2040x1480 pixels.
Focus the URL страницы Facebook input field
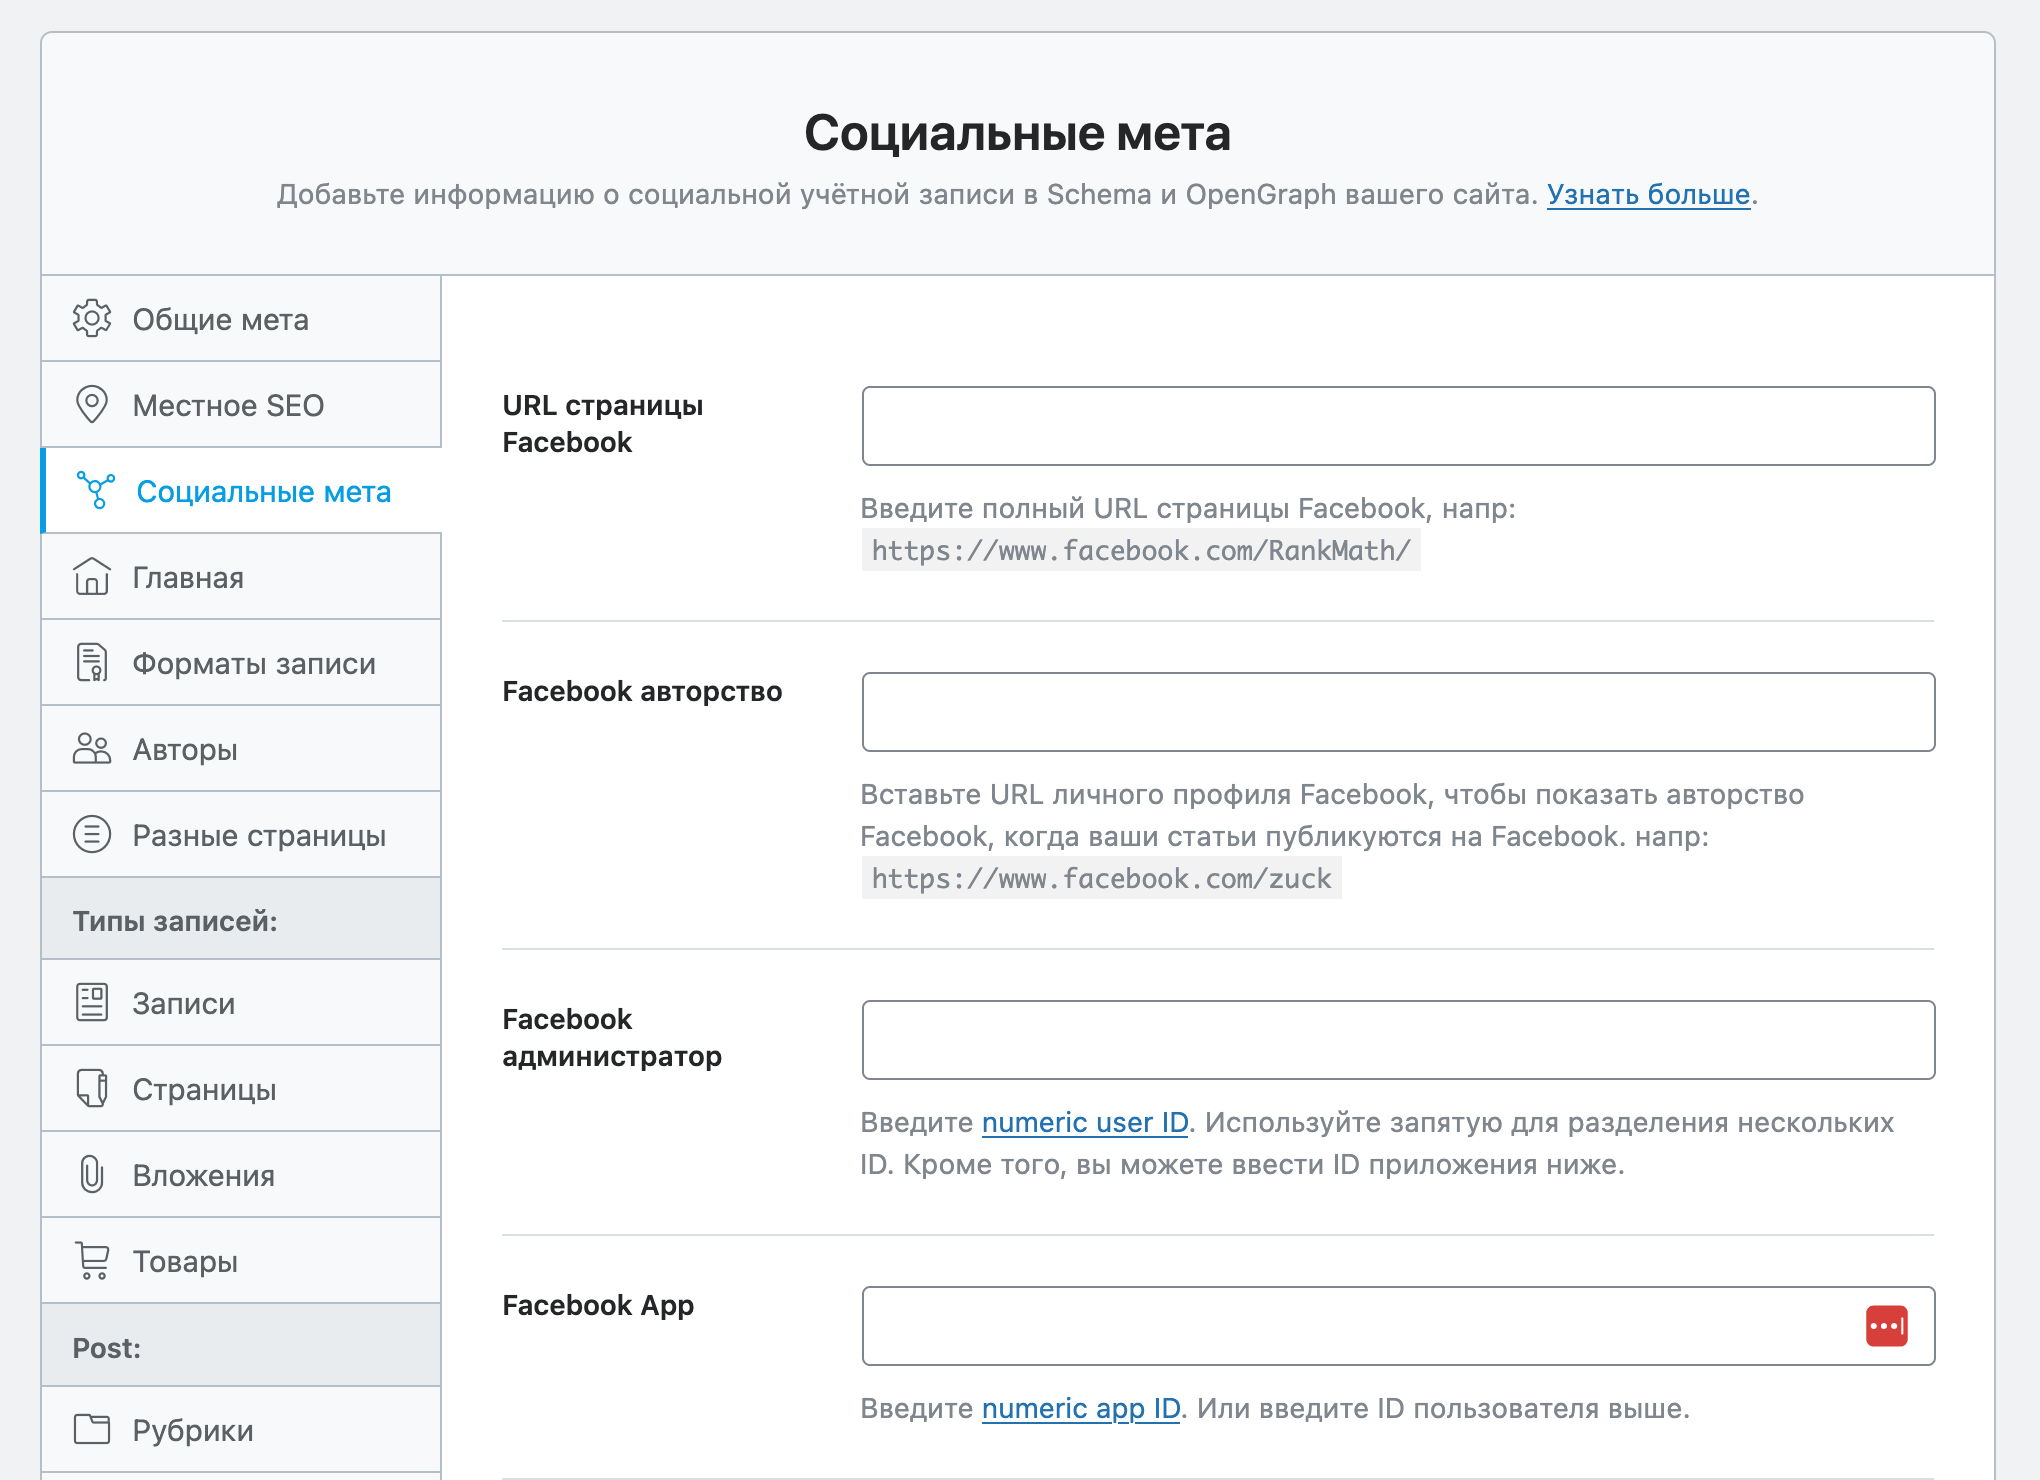(x=1398, y=426)
